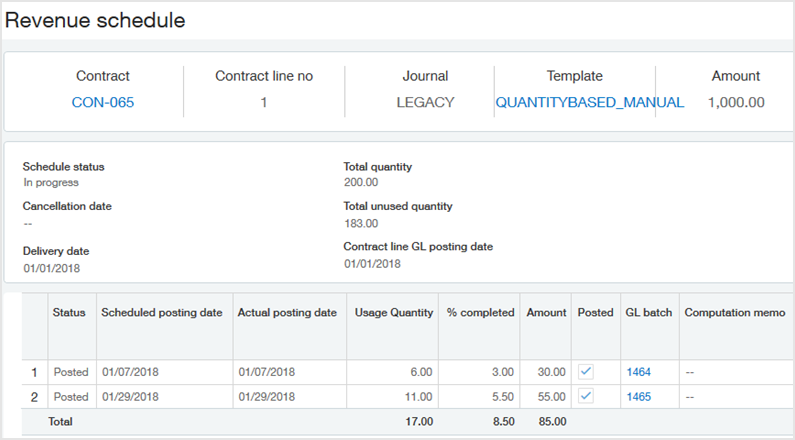795x440 pixels.
Task: Select the Usage Quantity column header
Action: pos(393,313)
